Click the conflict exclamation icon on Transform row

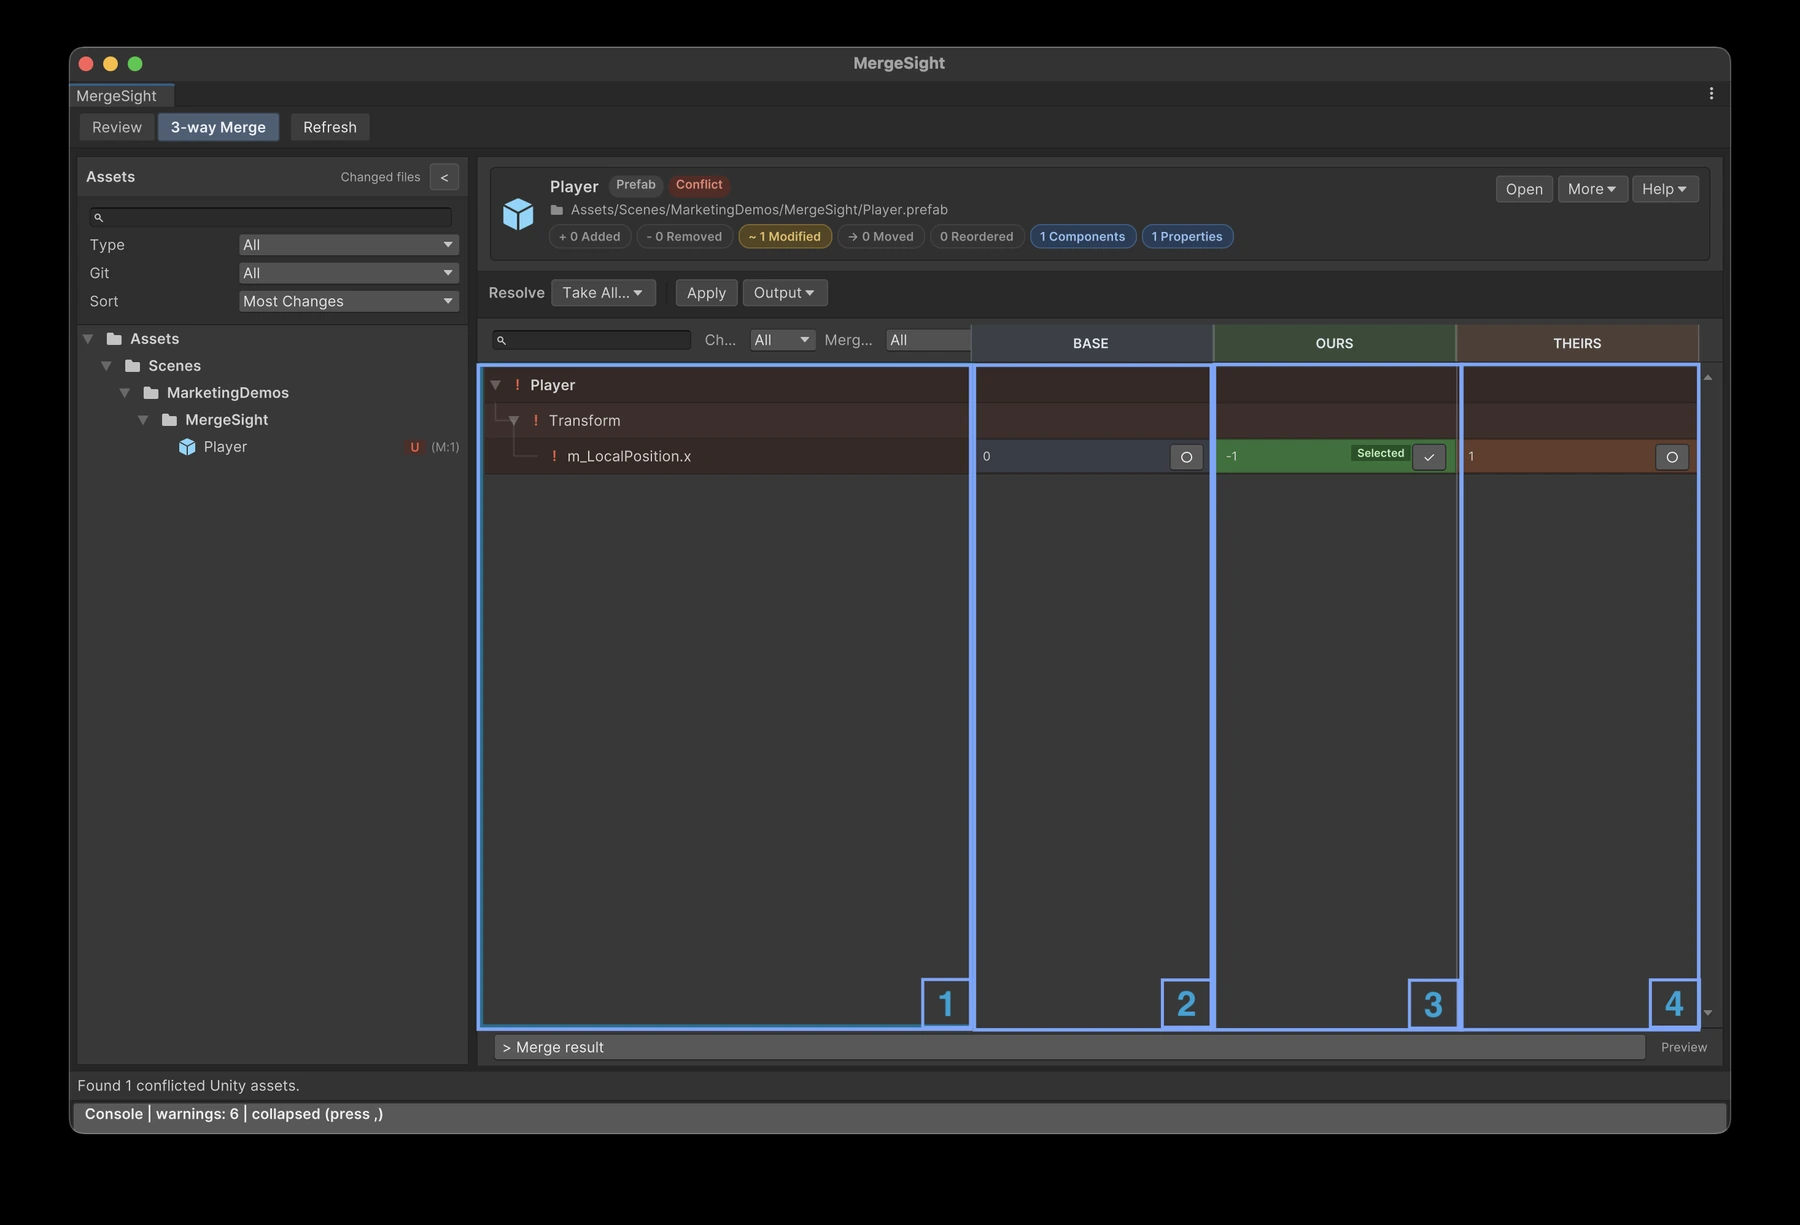(x=535, y=421)
